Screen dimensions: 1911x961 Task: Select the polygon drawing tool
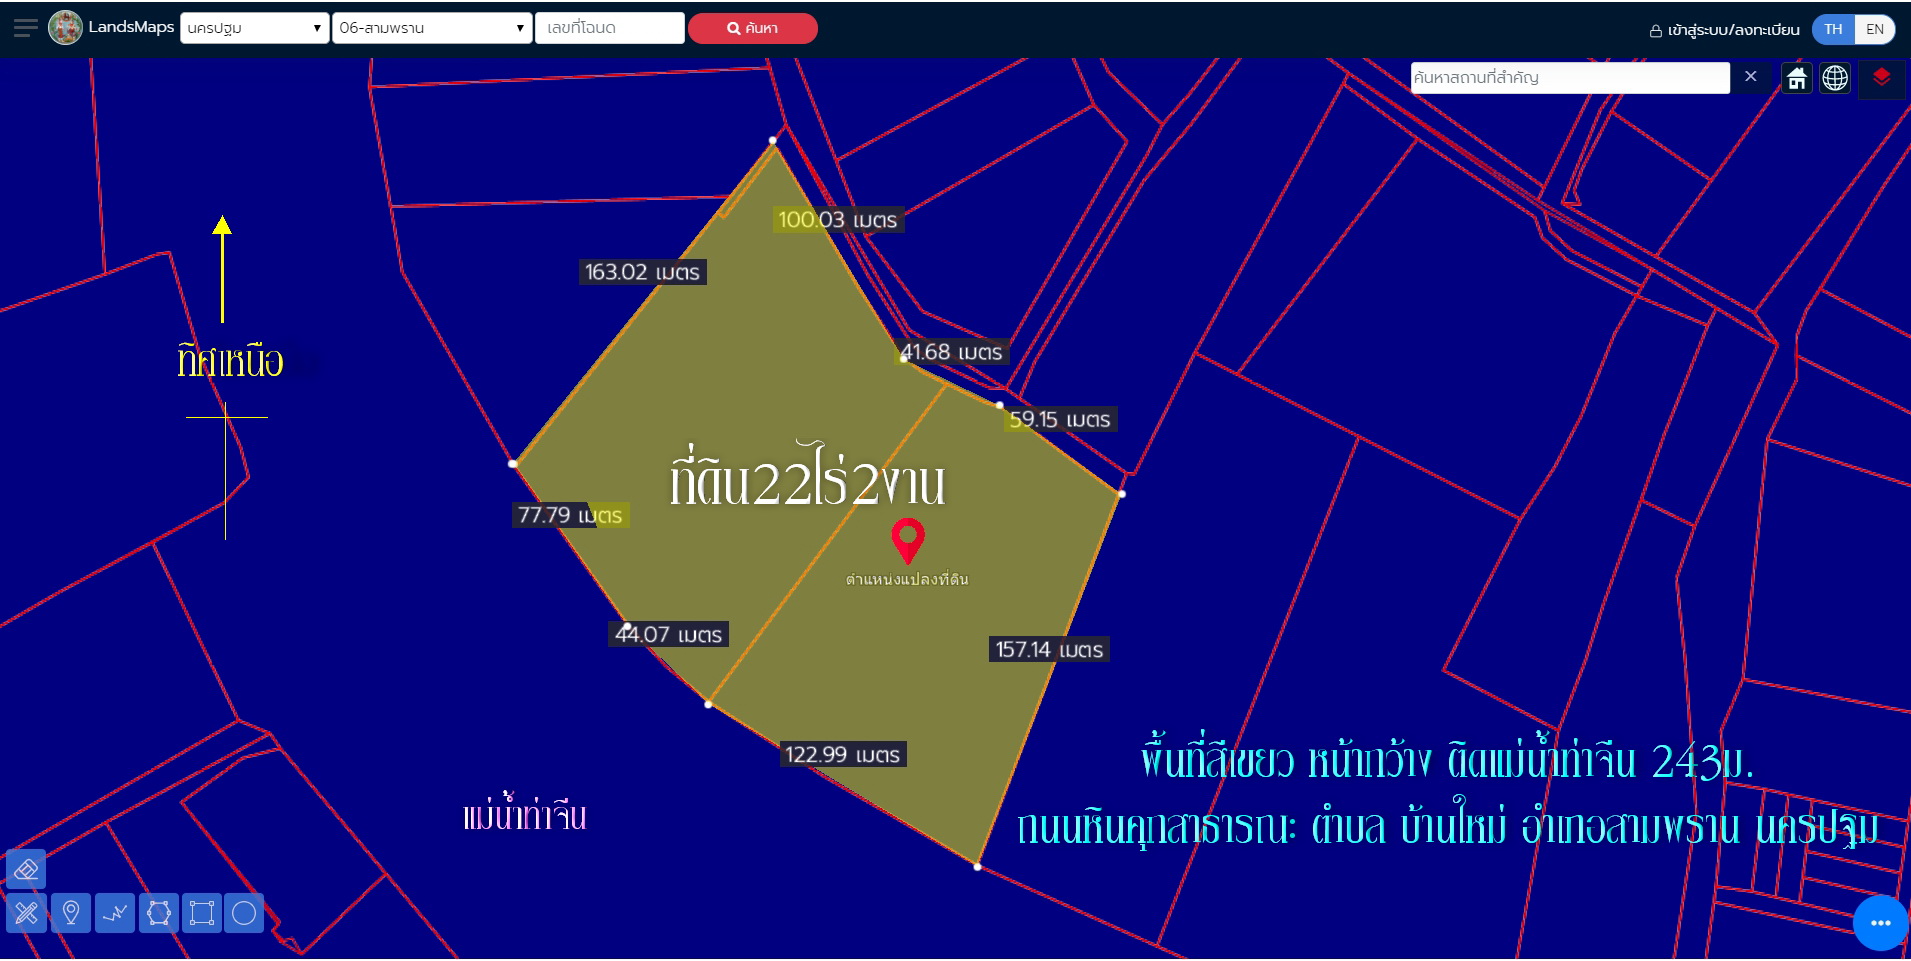pyautogui.click(x=159, y=913)
